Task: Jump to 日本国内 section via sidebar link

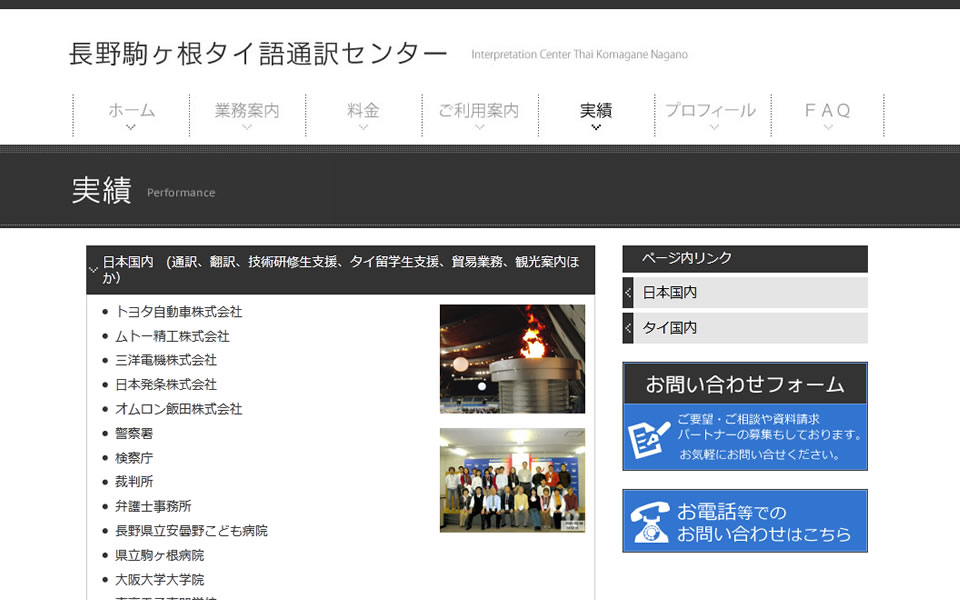Action: pyautogui.click(x=745, y=293)
